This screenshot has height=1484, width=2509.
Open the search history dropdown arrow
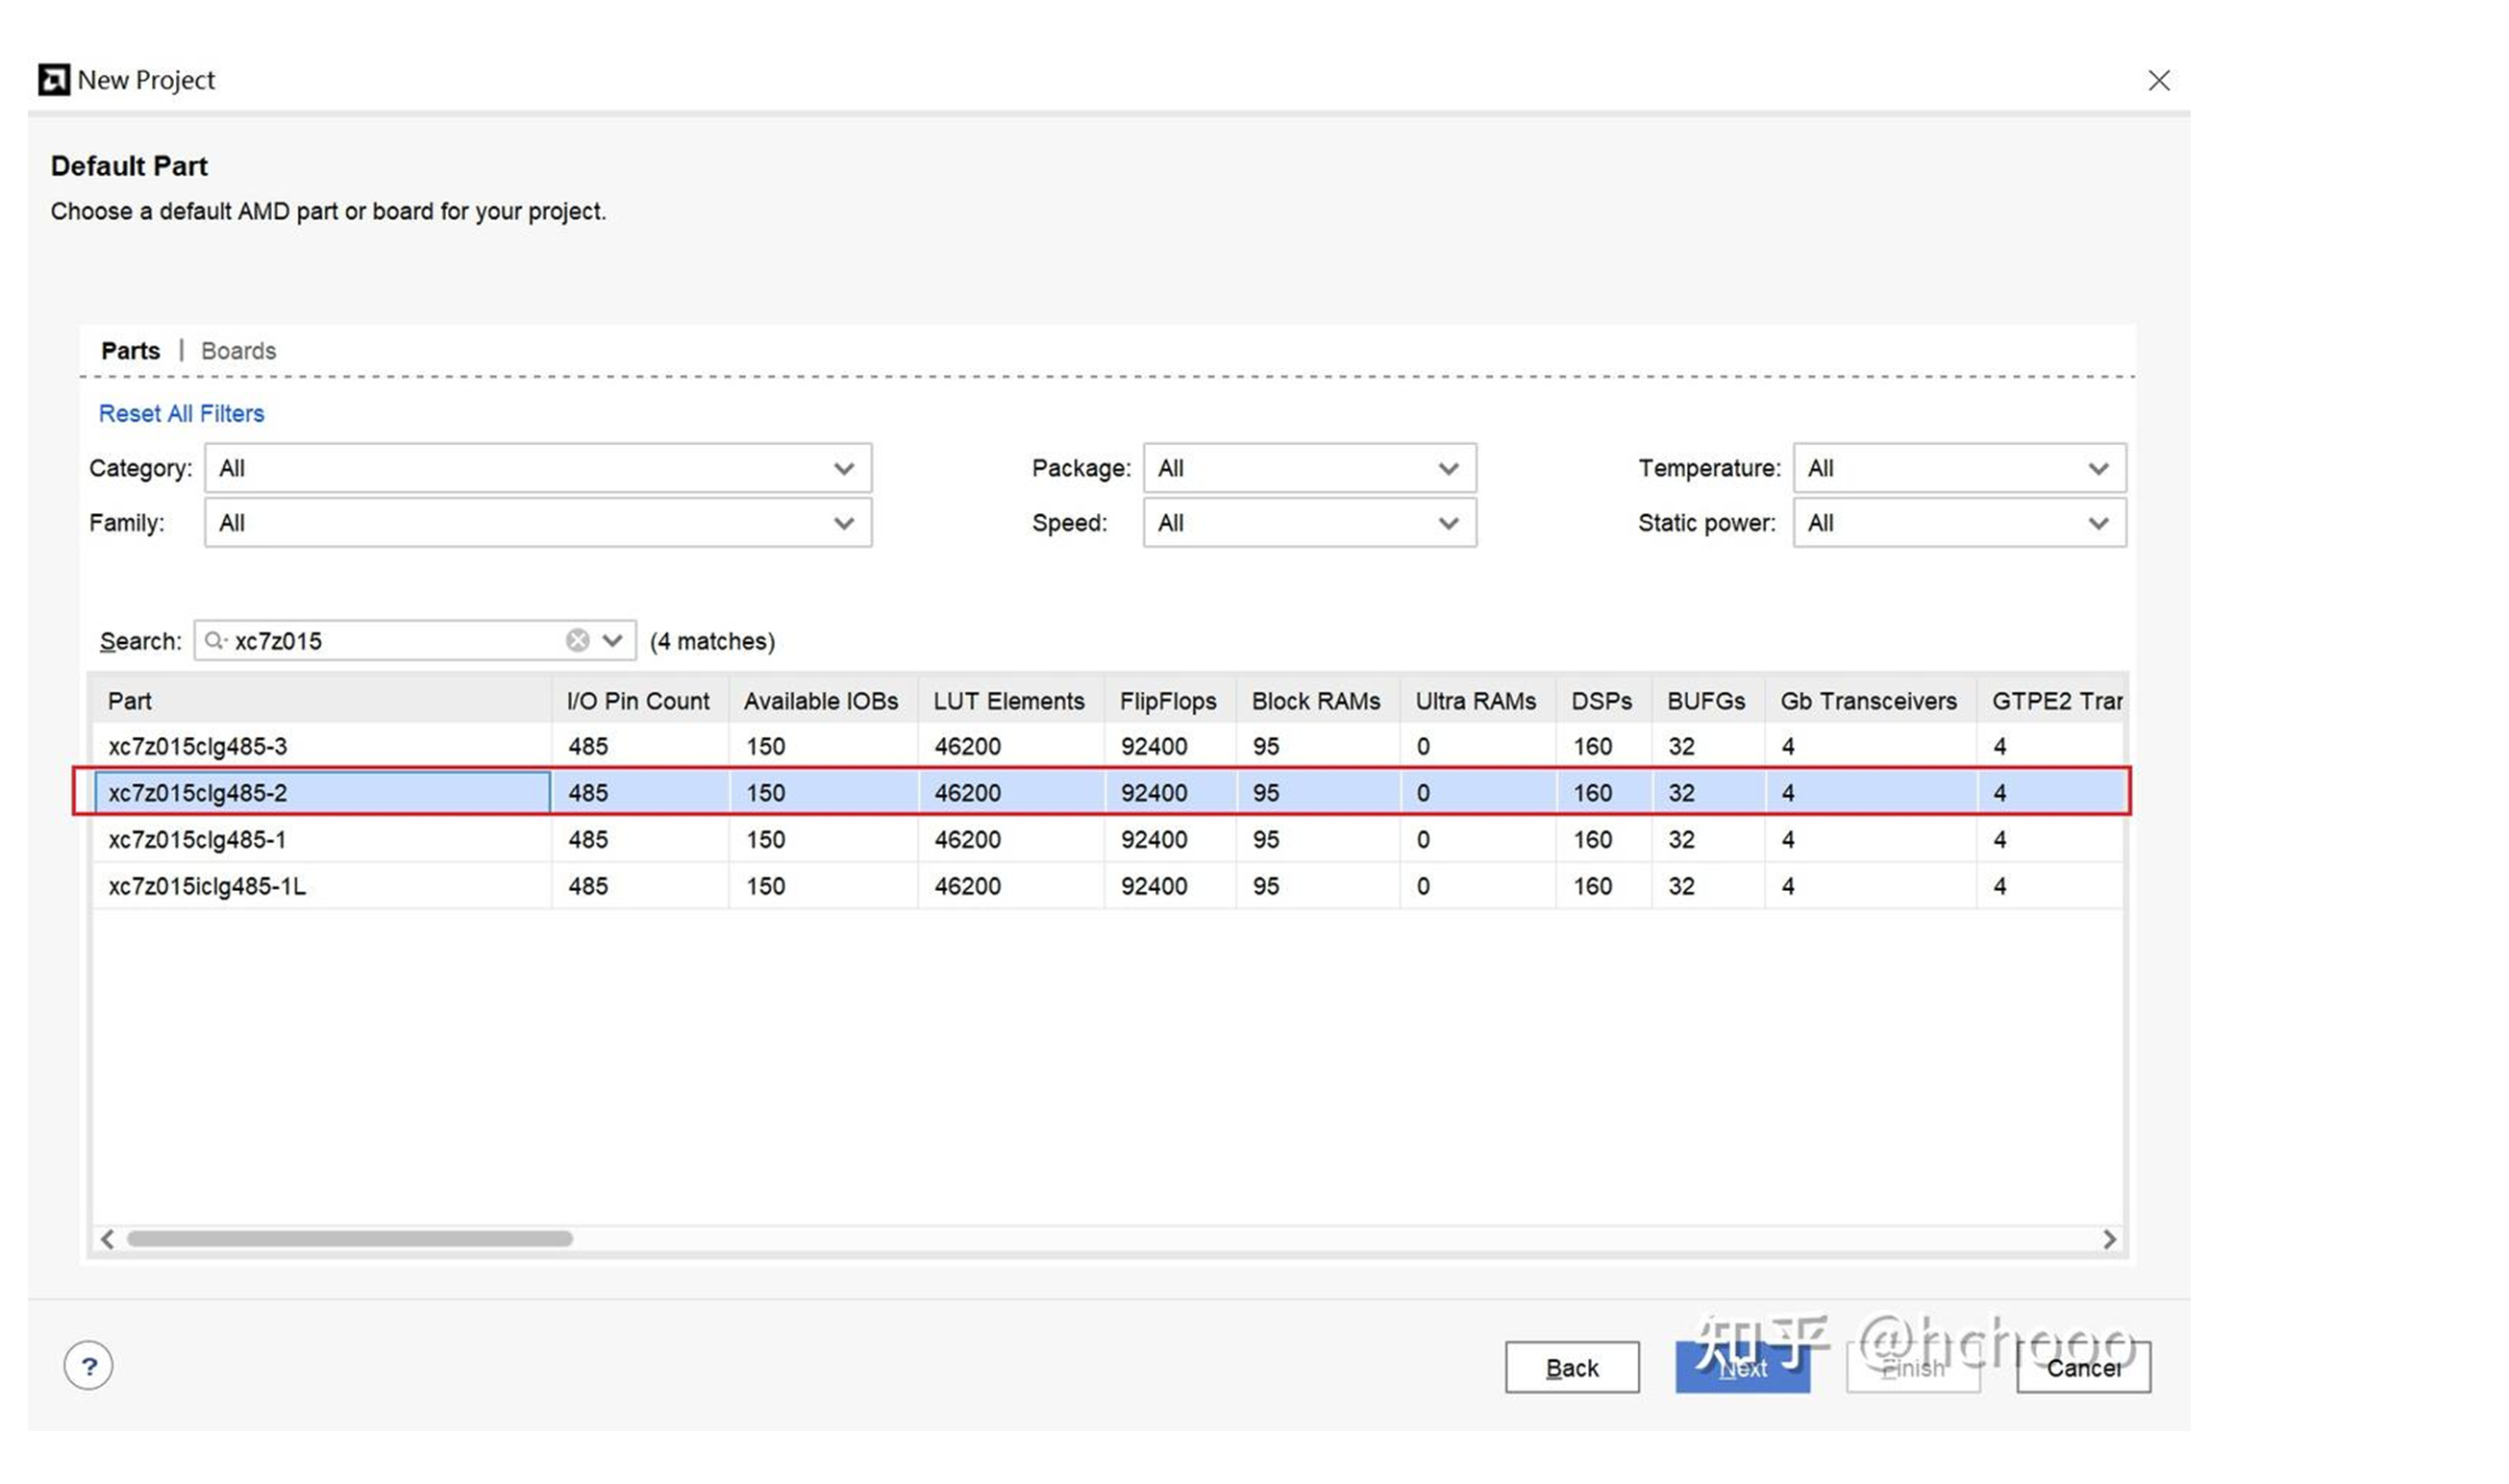pos(613,641)
